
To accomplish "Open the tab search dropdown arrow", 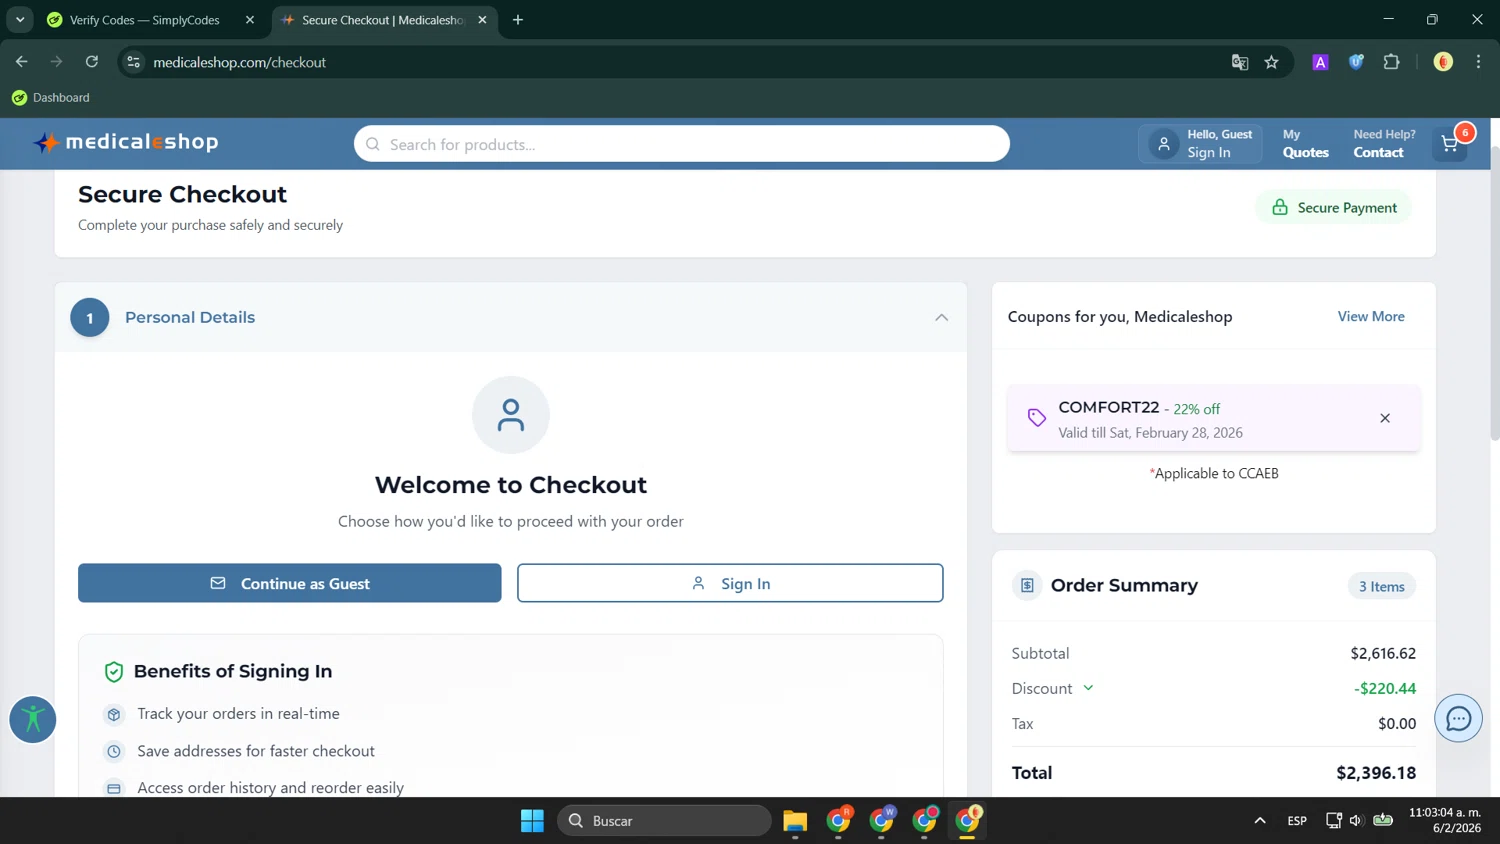I will coord(20,20).
